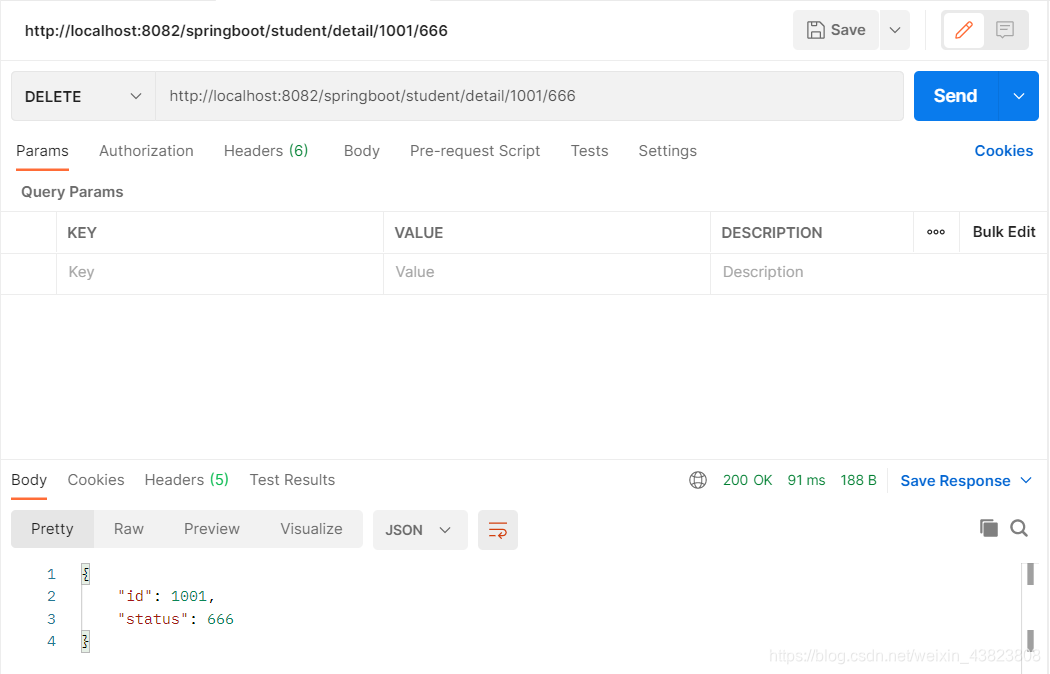1050x674 pixels.
Task: Click the Save button with disk icon
Action: click(836, 30)
